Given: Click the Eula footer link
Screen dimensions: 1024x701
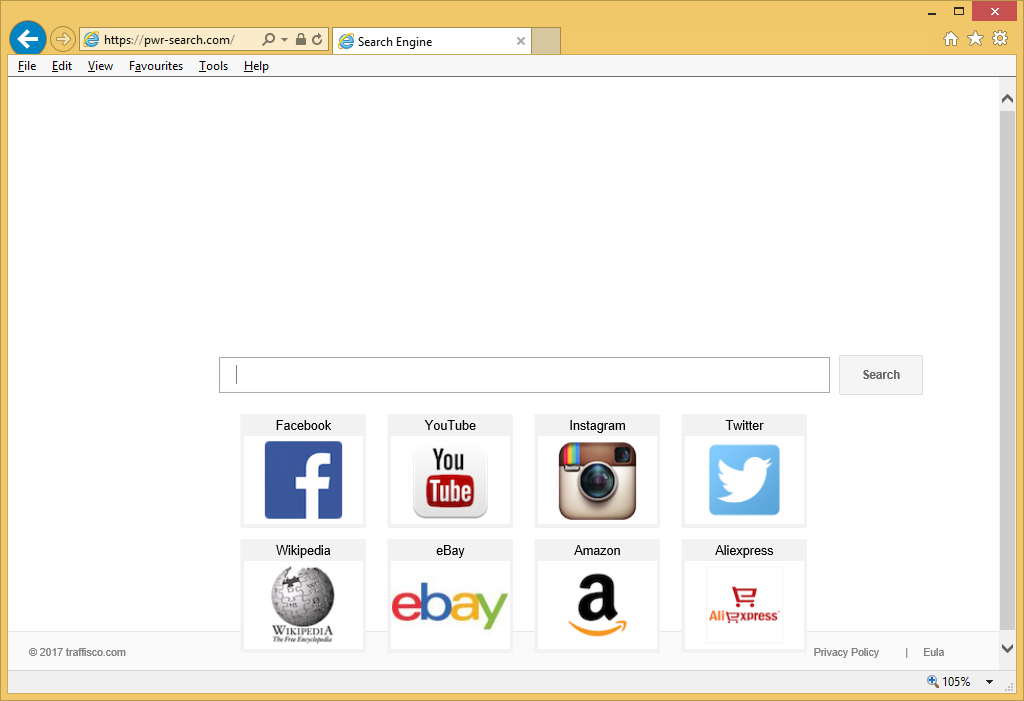Looking at the screenshot, I should click(x=933, y=652).
